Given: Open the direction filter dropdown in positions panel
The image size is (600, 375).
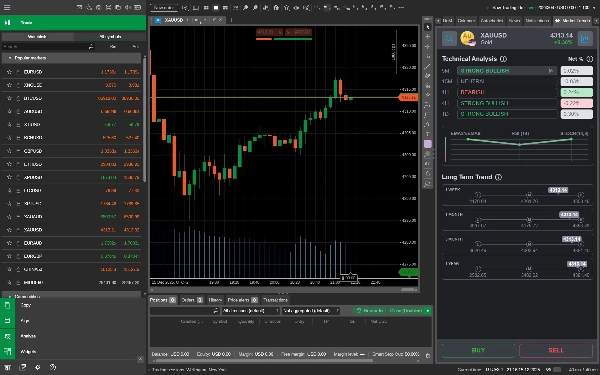Looking at the screenshot, I should pyautogui.click(x=251, y=311).
